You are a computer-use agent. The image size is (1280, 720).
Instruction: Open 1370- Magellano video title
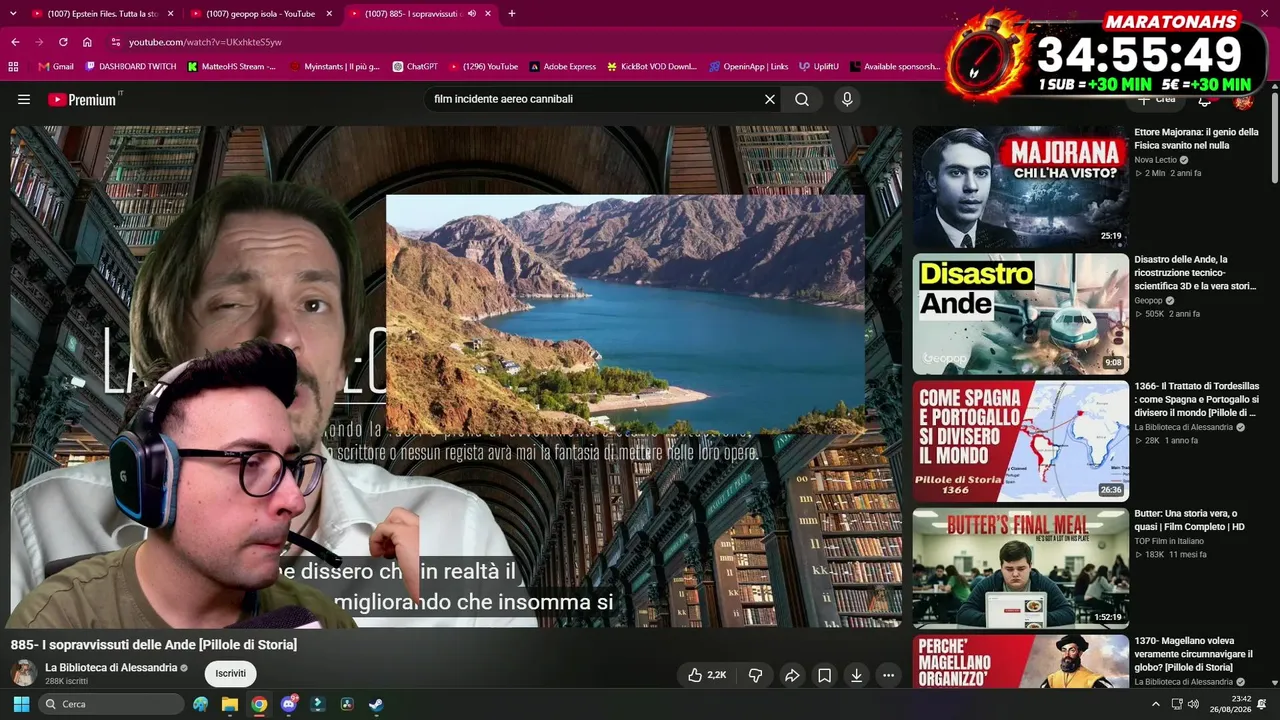pyautogui.click(x=1196, y=654)
